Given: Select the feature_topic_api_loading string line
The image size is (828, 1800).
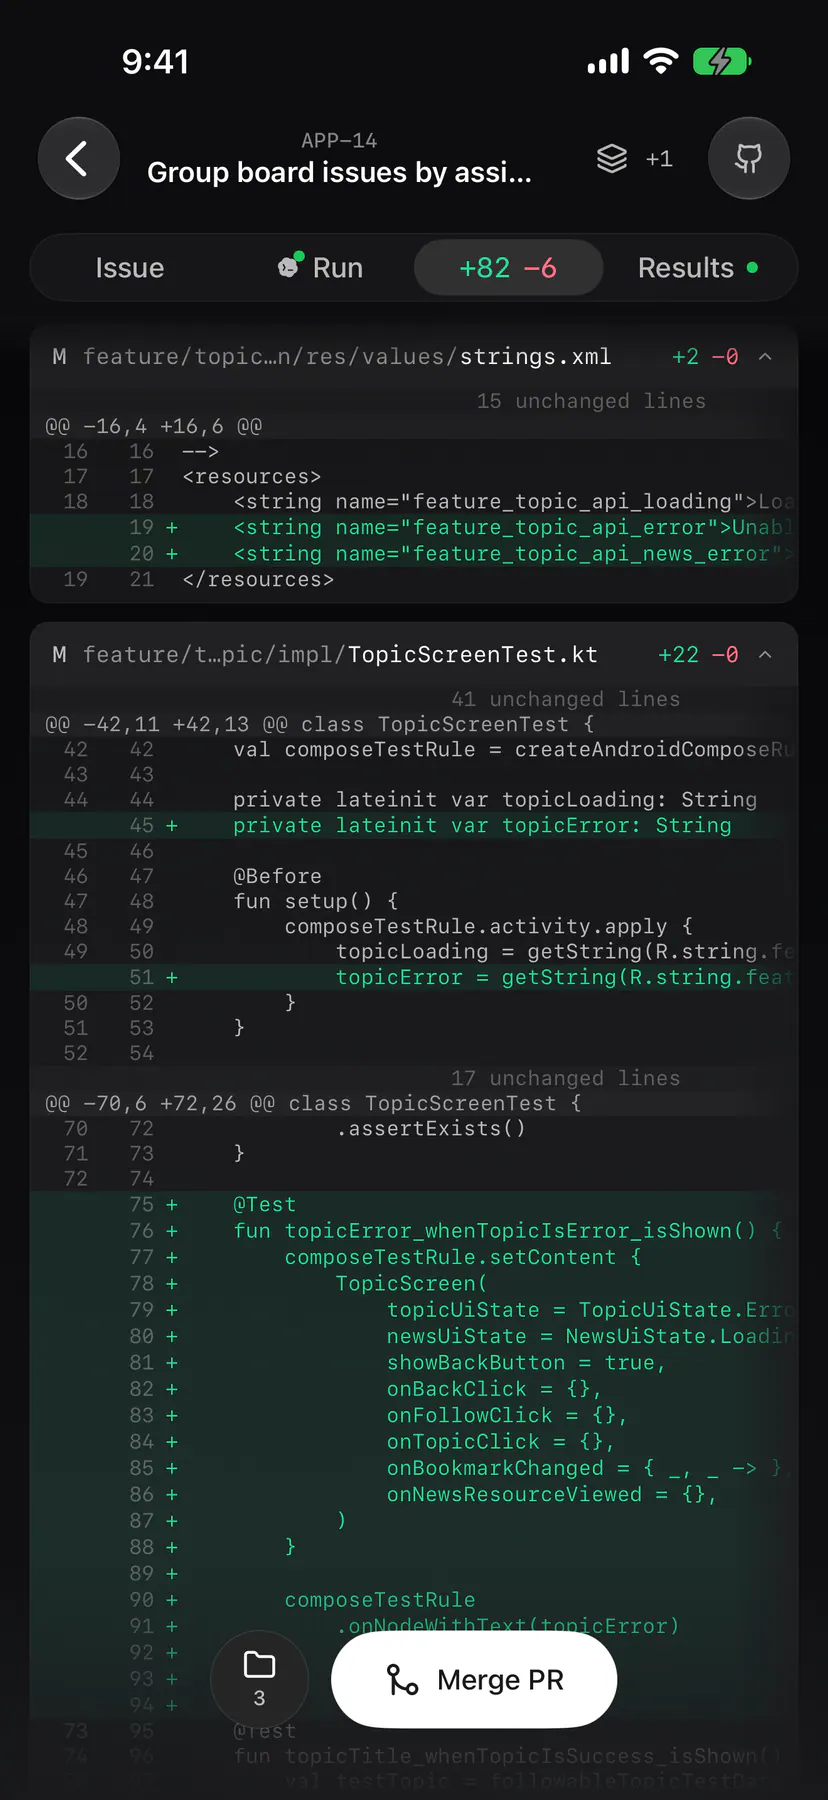Looking at the screenshot, I should pyautogui.click(x=414, y=502).
